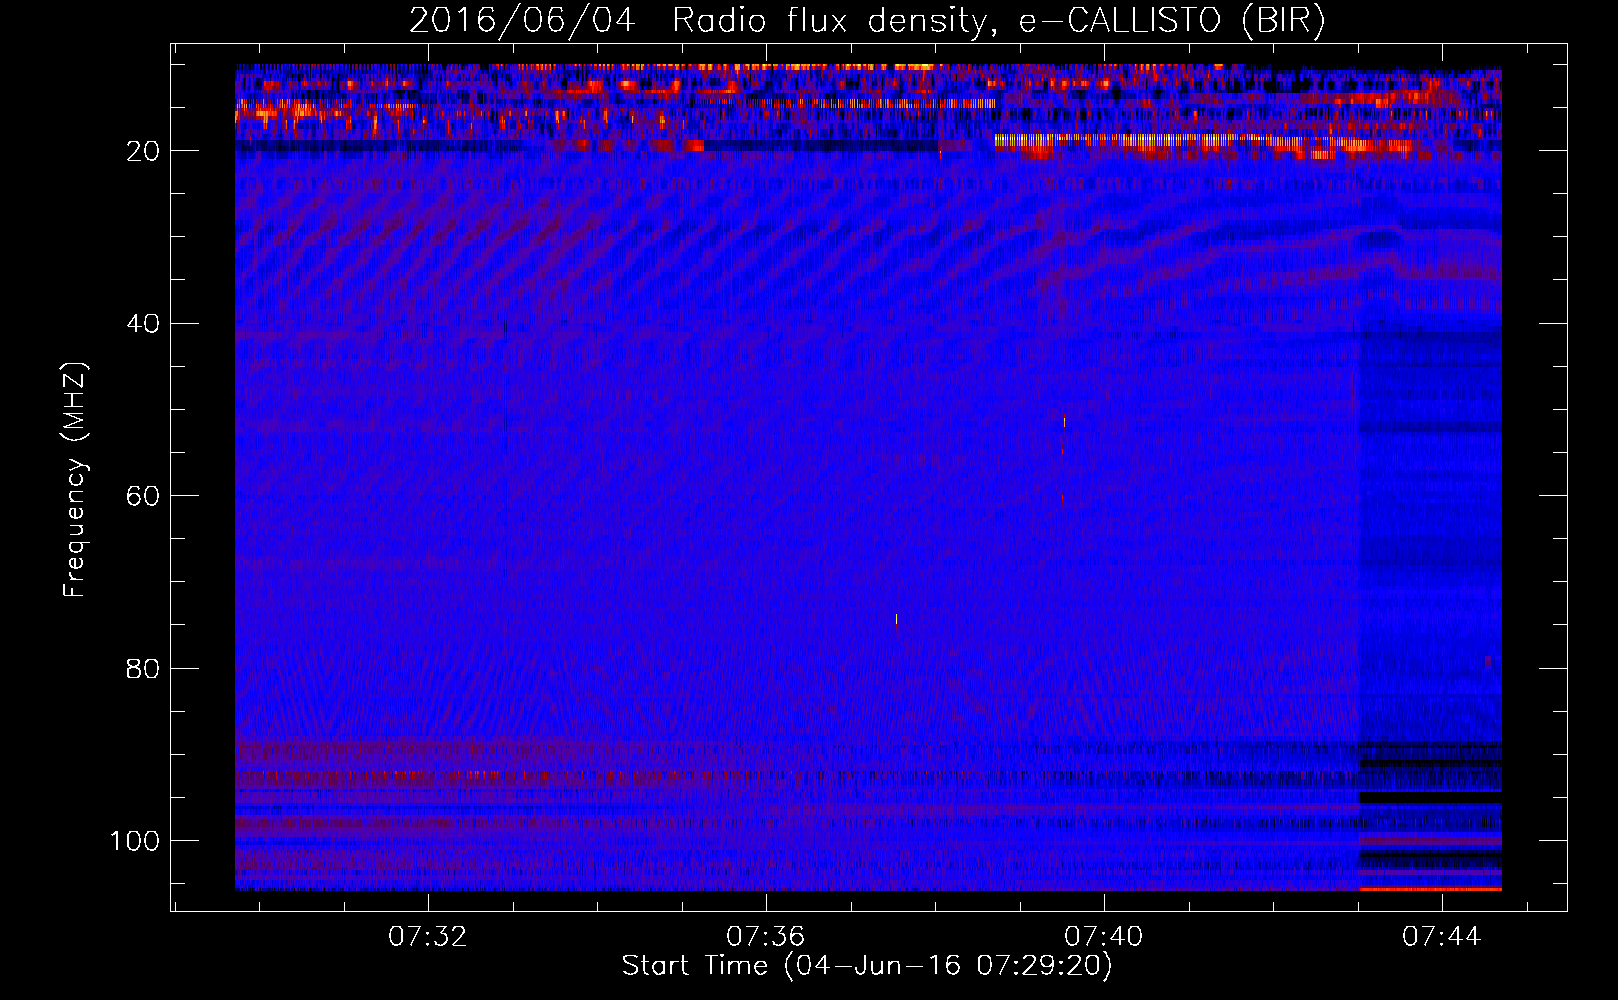Click the 60 MHz frequency tick label
This screenshot has height=1000, width=1618.
pyautogui.click(x=144, y=496)
